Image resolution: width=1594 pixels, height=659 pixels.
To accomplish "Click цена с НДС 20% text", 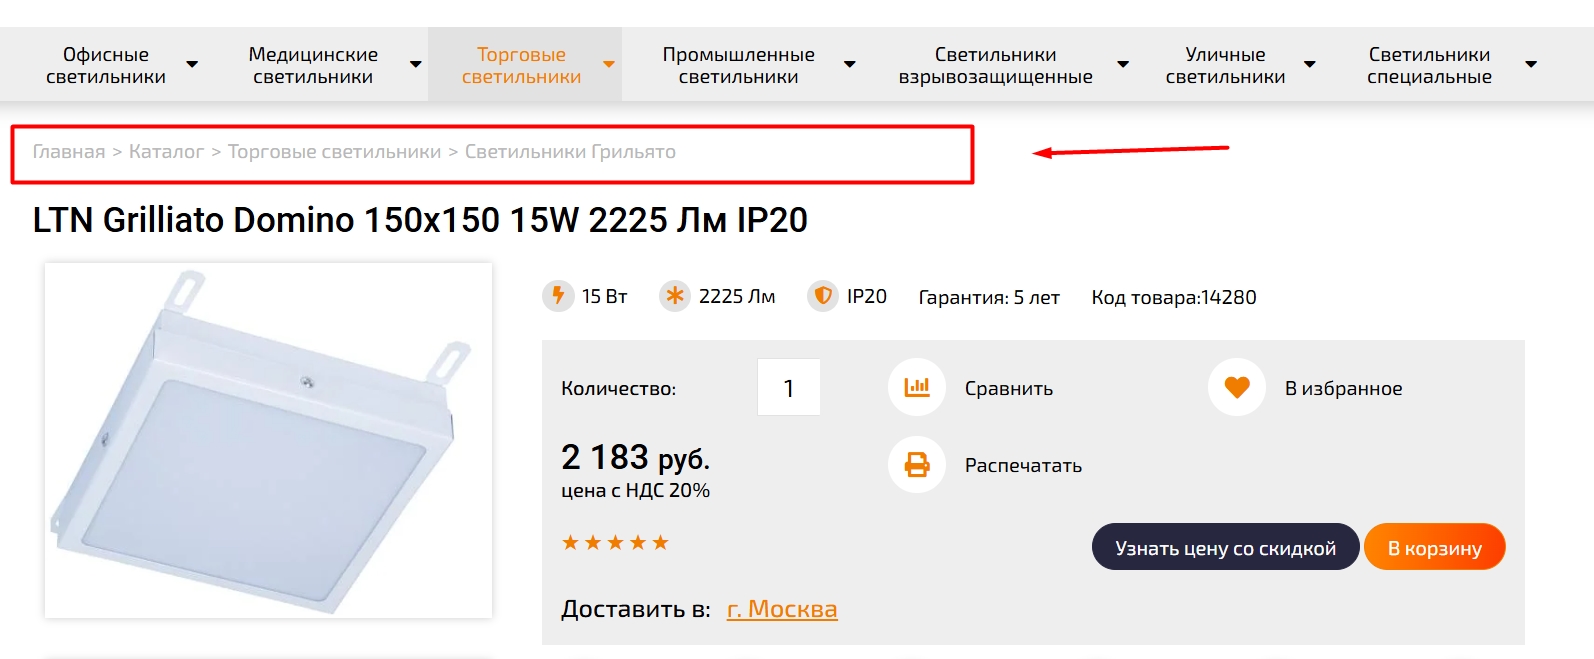I will 636,491.
